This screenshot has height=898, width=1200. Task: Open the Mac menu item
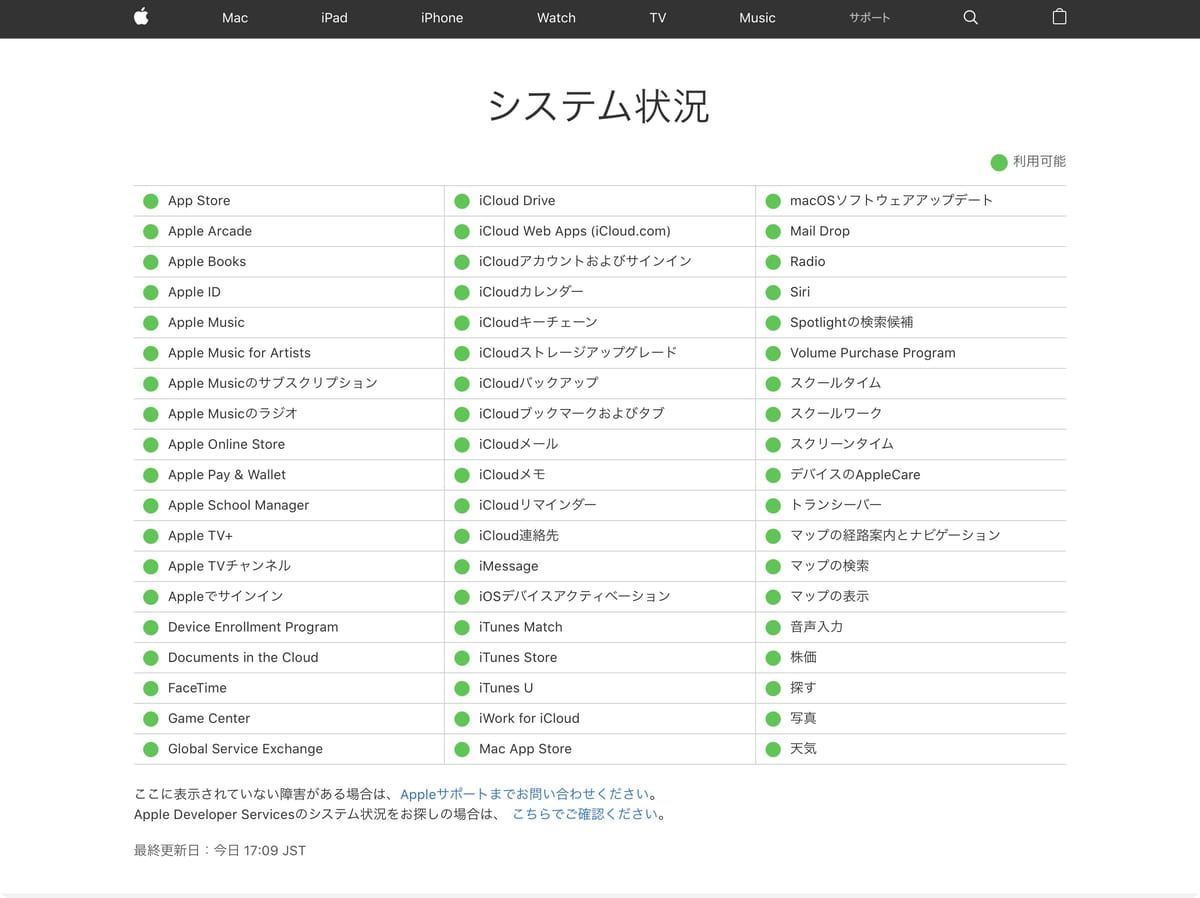[235, 18]
